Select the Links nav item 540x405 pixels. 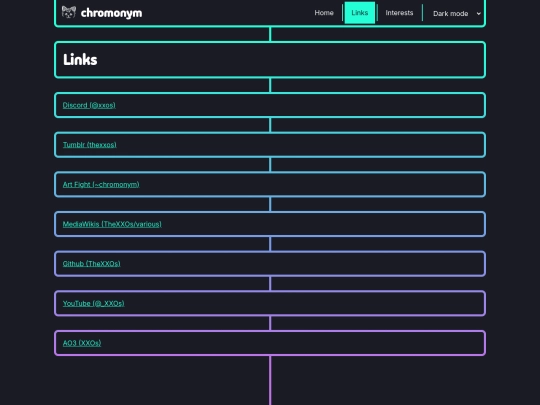tap(360, 13)
